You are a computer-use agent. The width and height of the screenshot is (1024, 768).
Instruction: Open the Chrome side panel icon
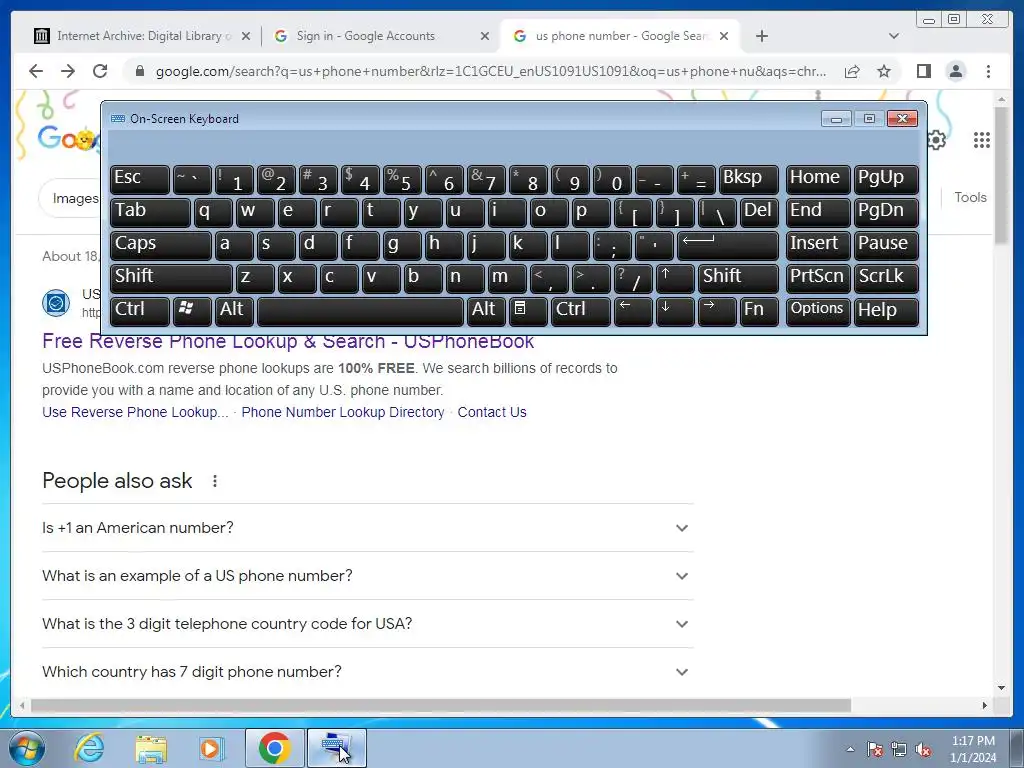[x=923, y=71]
